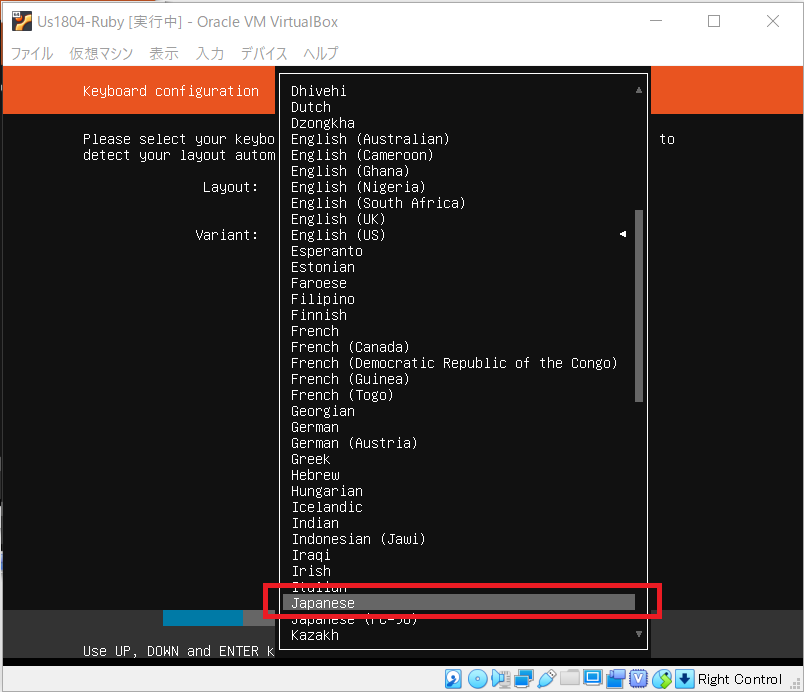Open the デバイス menu
804x692 pixels.
[264, 53]
